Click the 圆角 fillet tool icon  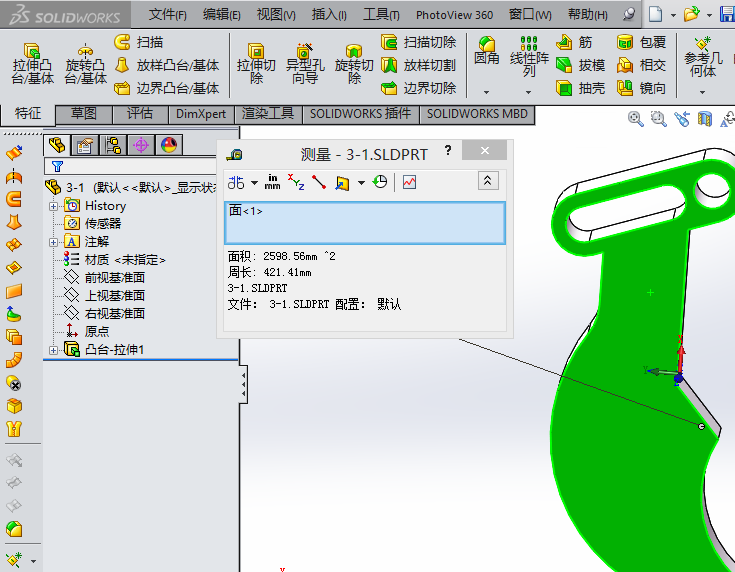click(x=487, y=50)
